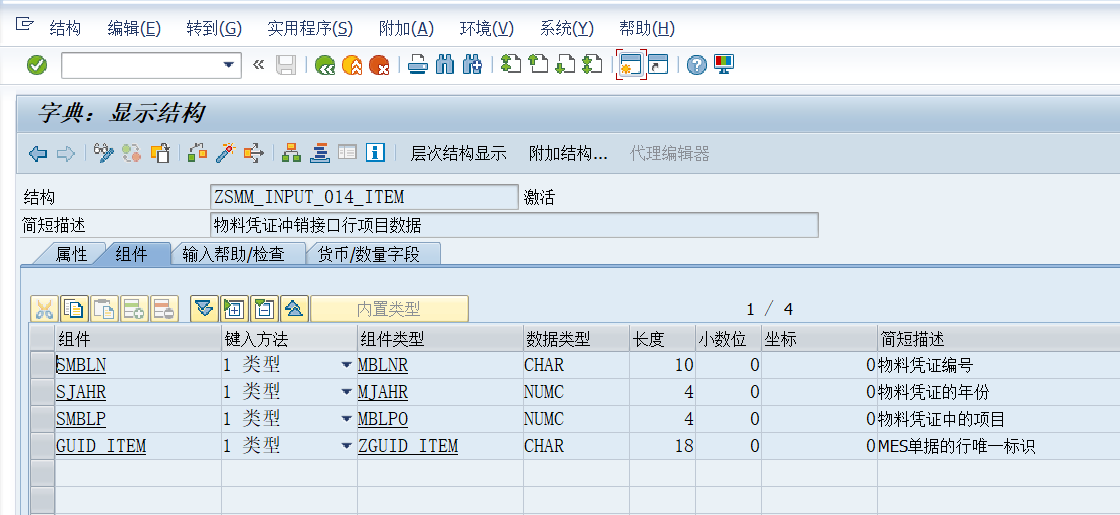Switch to the 组件 tab
1120x515 pixels.
pyautogui.click(x=131, y=254)
